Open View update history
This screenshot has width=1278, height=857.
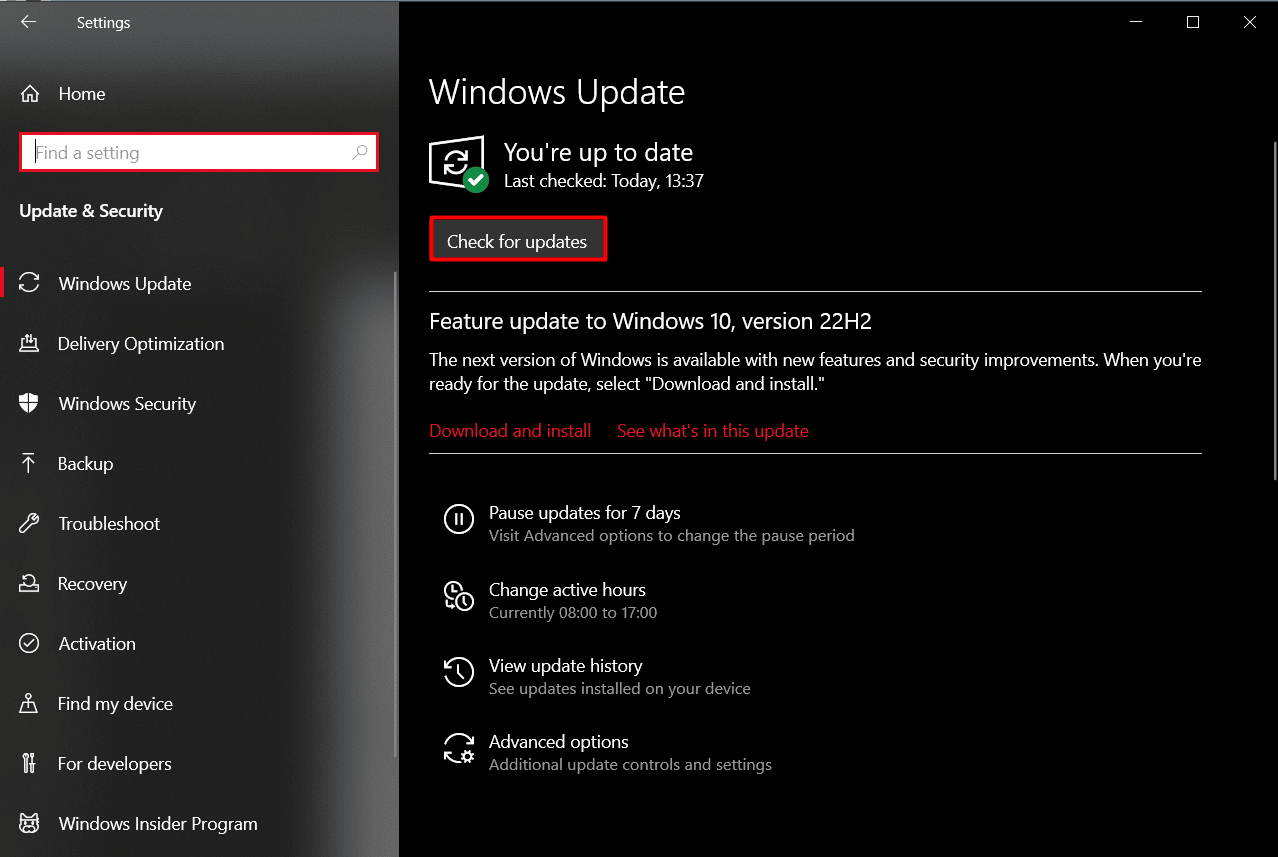click(565, 666)
